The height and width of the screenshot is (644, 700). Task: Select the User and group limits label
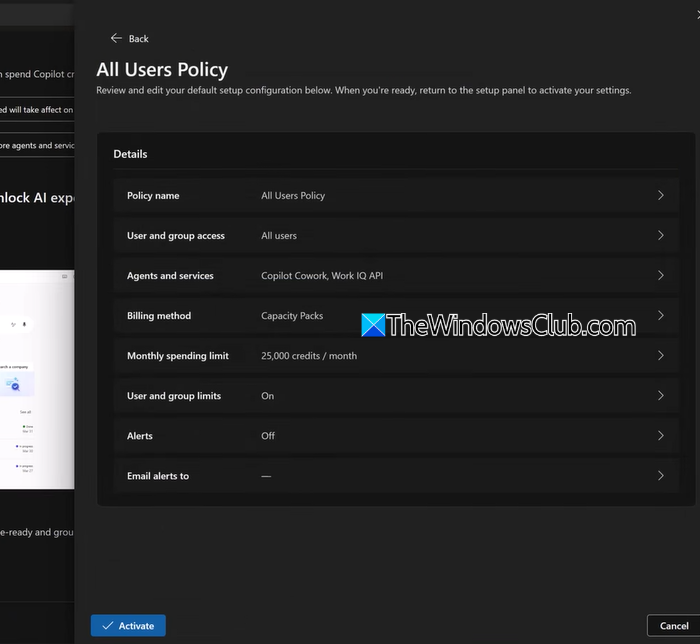point(174,396)
